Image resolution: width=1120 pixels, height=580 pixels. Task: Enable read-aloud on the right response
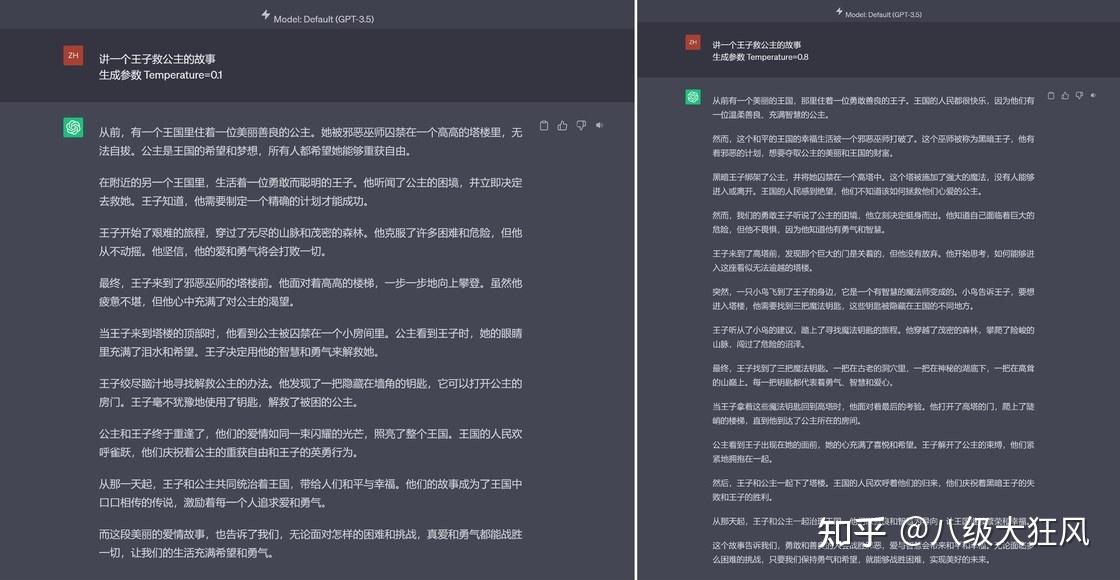pyautogui.click(x=1092, y=95)
